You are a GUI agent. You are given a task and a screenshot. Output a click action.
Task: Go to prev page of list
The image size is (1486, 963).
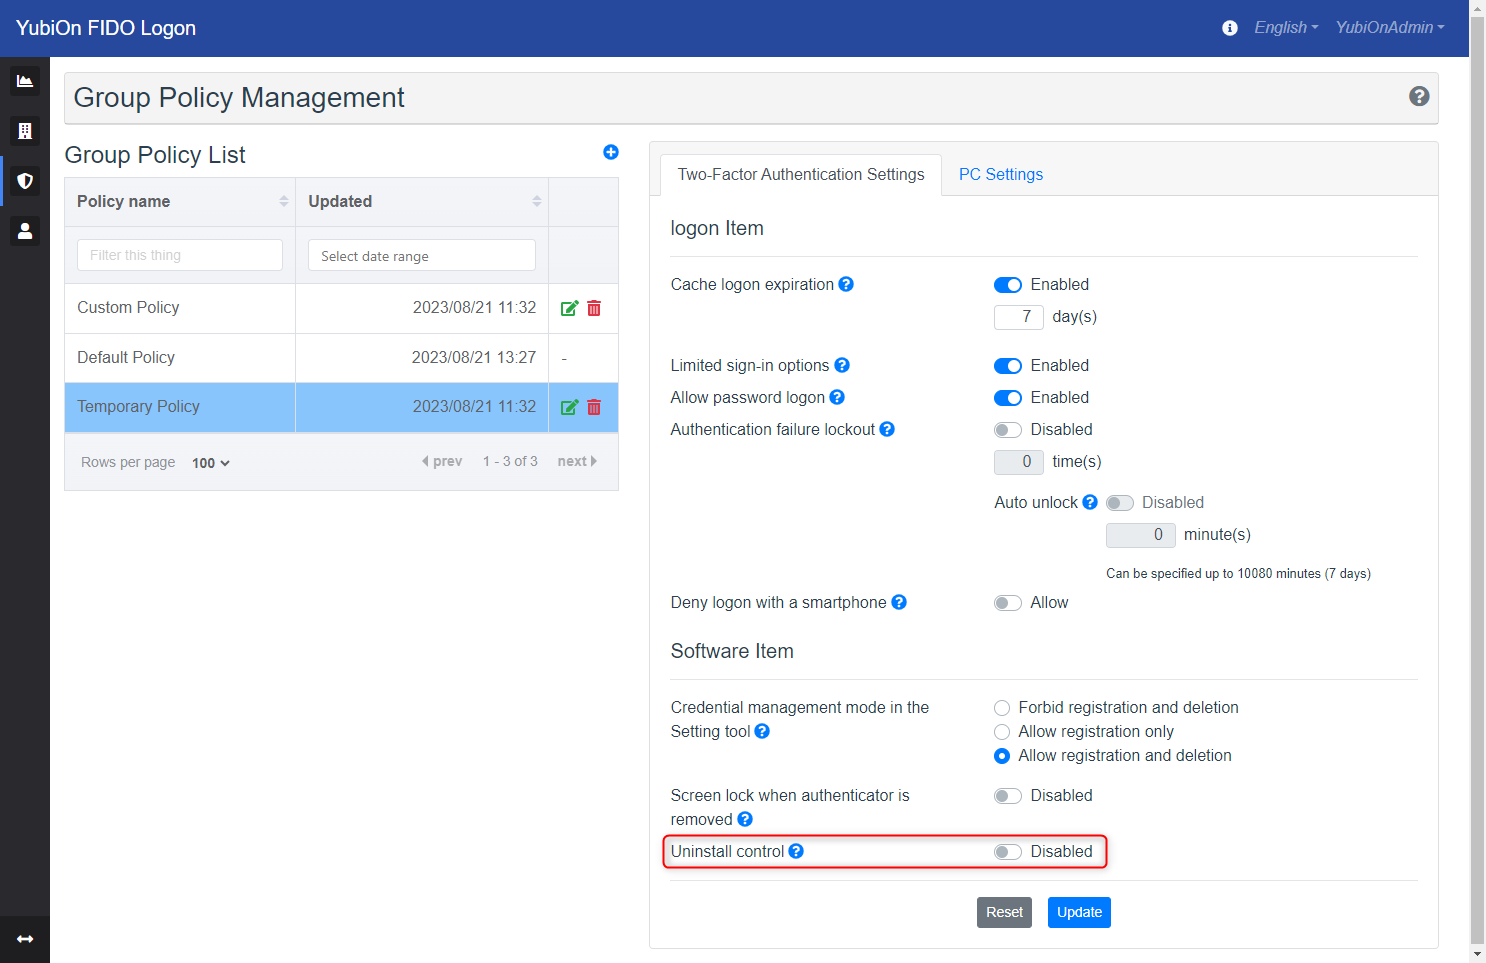coord(442,461)
